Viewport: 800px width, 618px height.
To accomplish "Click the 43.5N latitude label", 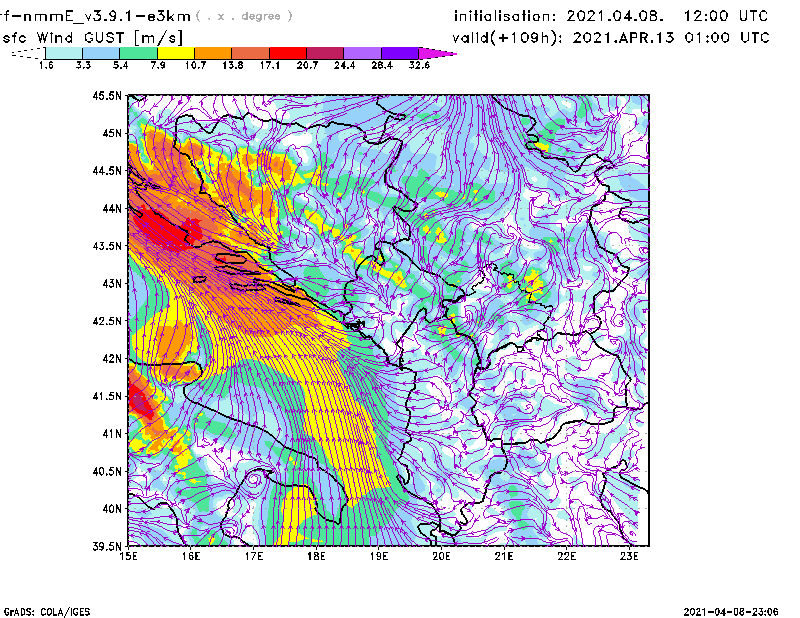I will (107, 246).
